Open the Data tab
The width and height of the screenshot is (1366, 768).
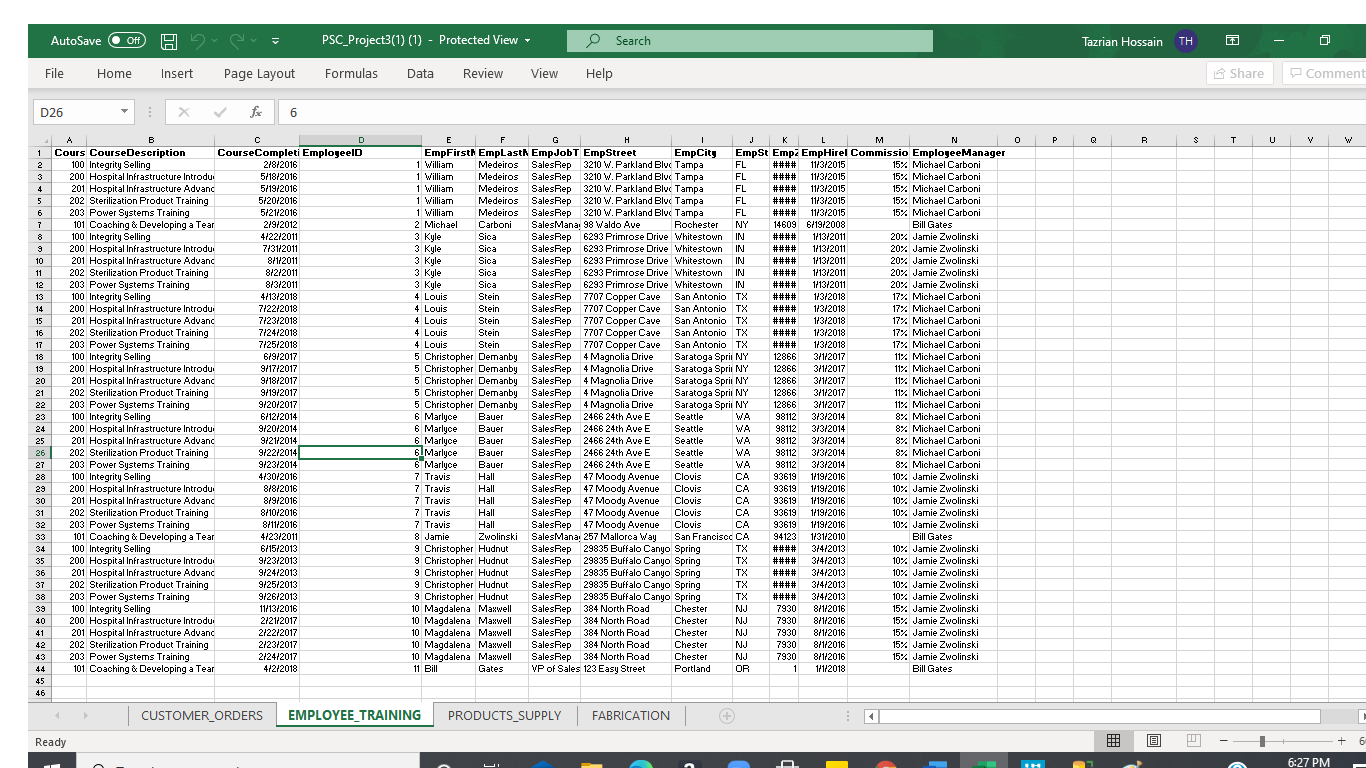click(x=420, y=73)
